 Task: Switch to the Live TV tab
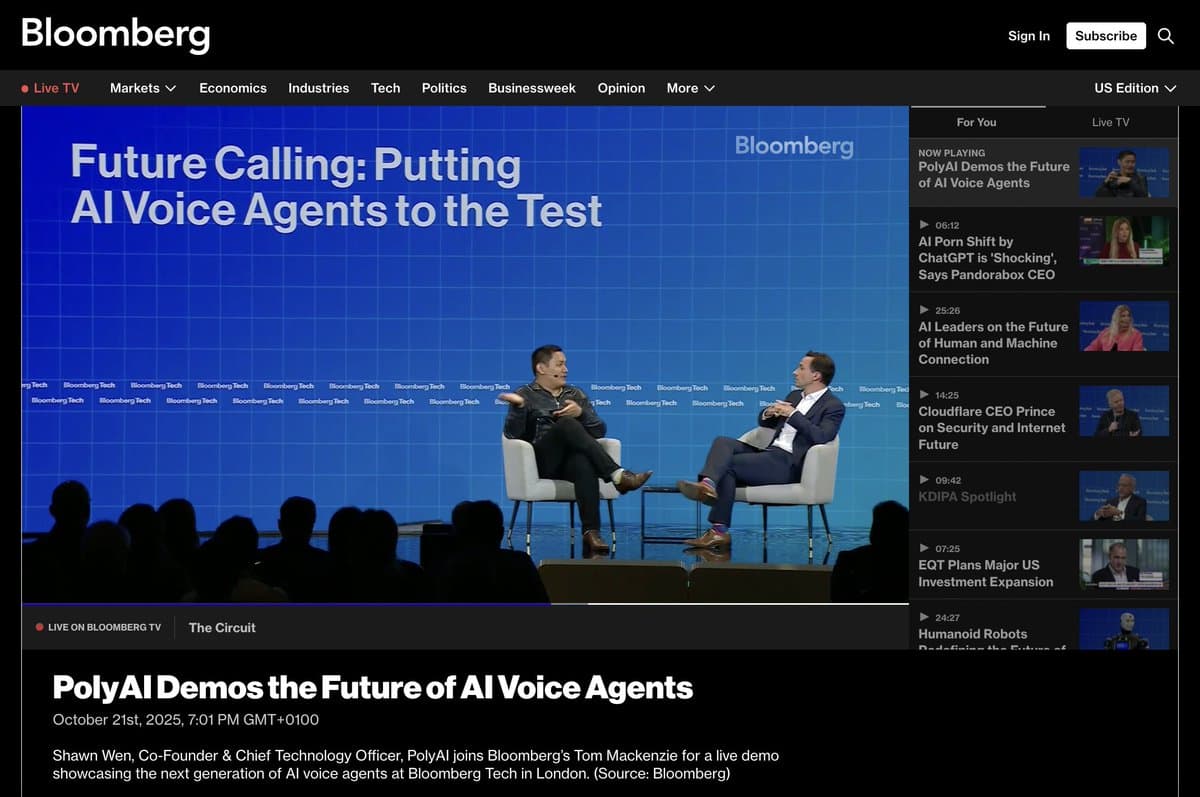coord(1110,122)
